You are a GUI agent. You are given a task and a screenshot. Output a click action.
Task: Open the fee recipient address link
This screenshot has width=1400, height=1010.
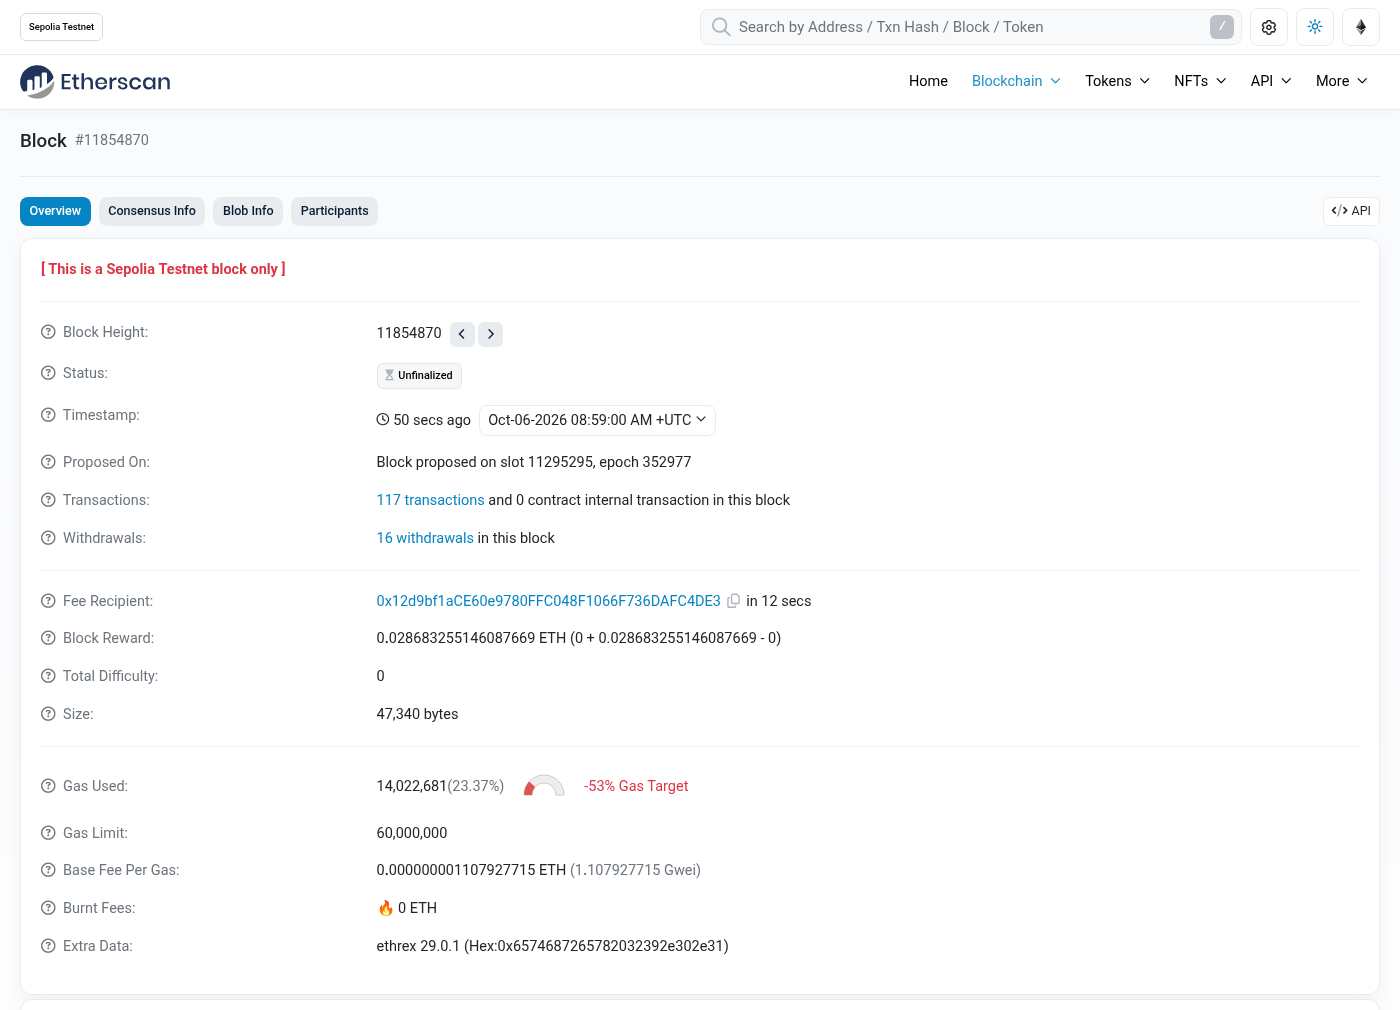pyautogui.click(x=548, y=601)
